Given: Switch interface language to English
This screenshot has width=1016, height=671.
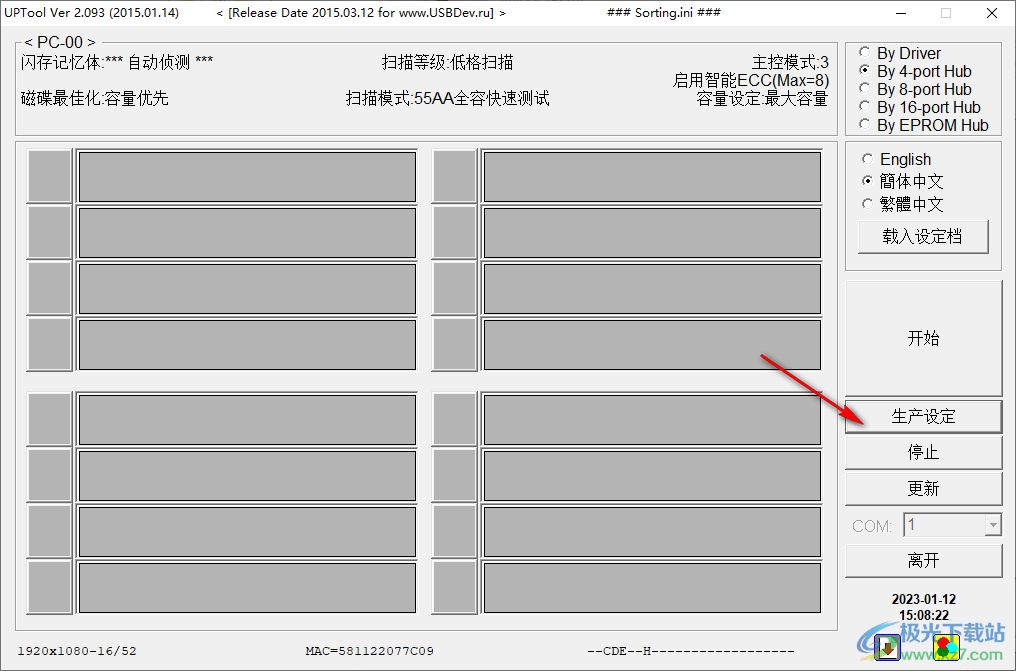Looking at the screenshot, I should pyautogui.click(x=897, y=159).
